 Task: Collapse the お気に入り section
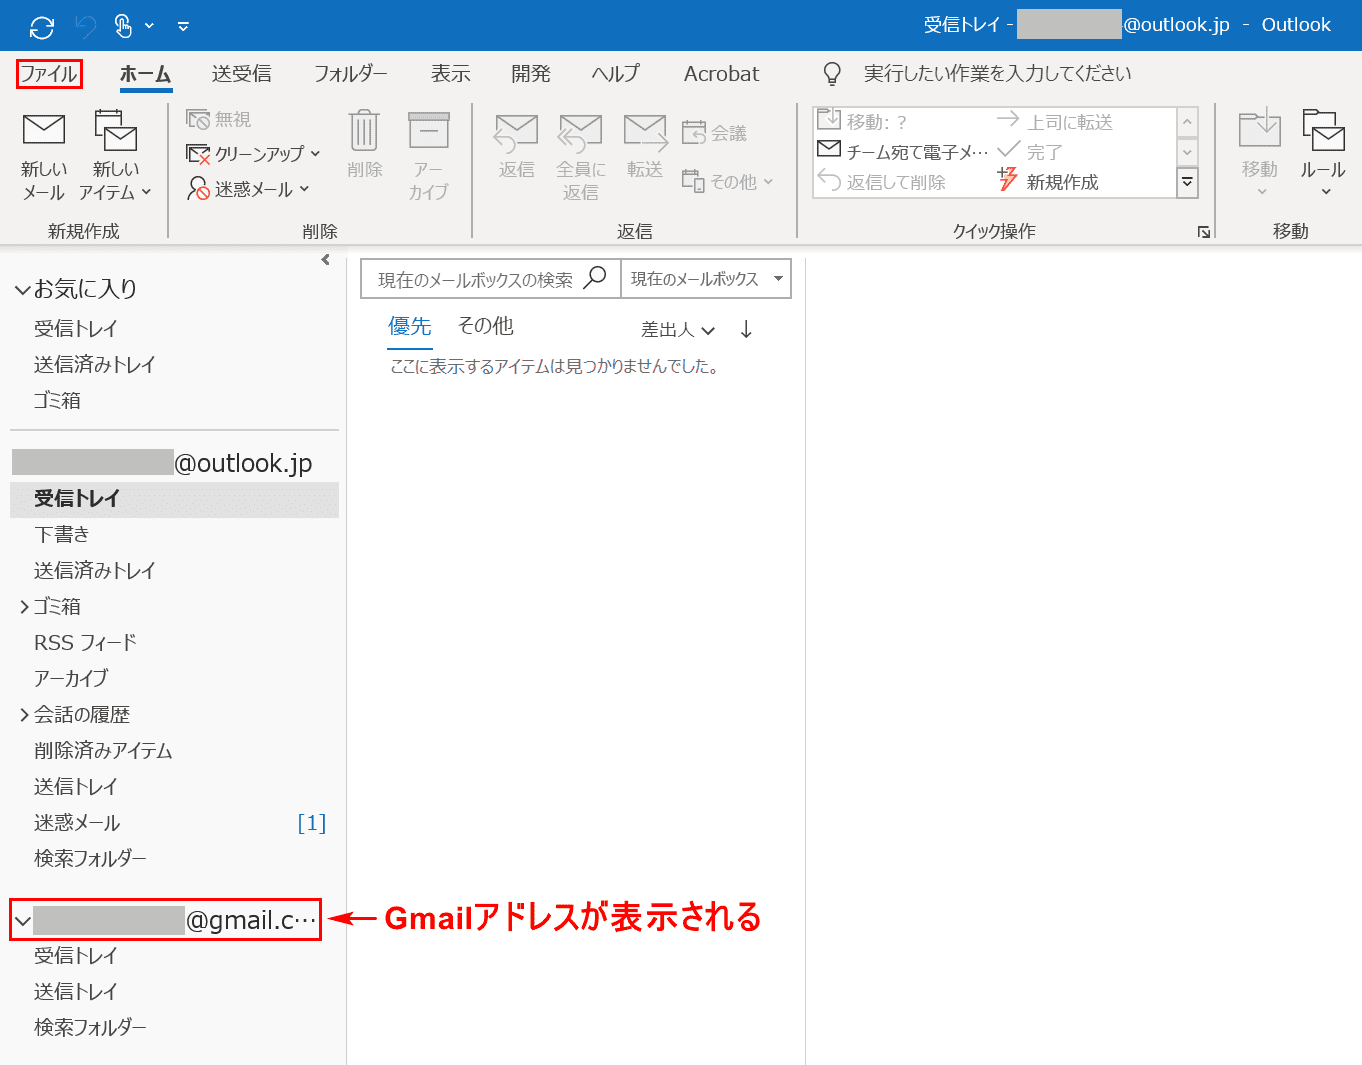(23, 290)
